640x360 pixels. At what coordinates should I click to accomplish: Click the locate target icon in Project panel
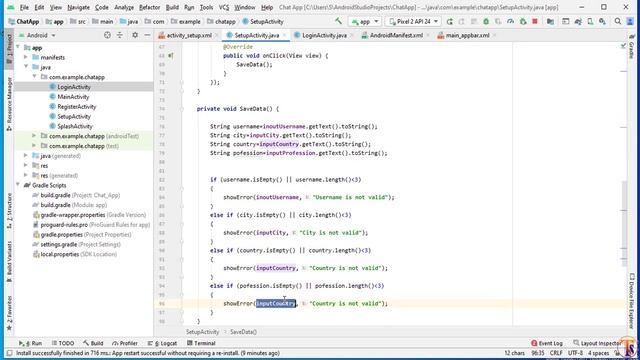107,36
